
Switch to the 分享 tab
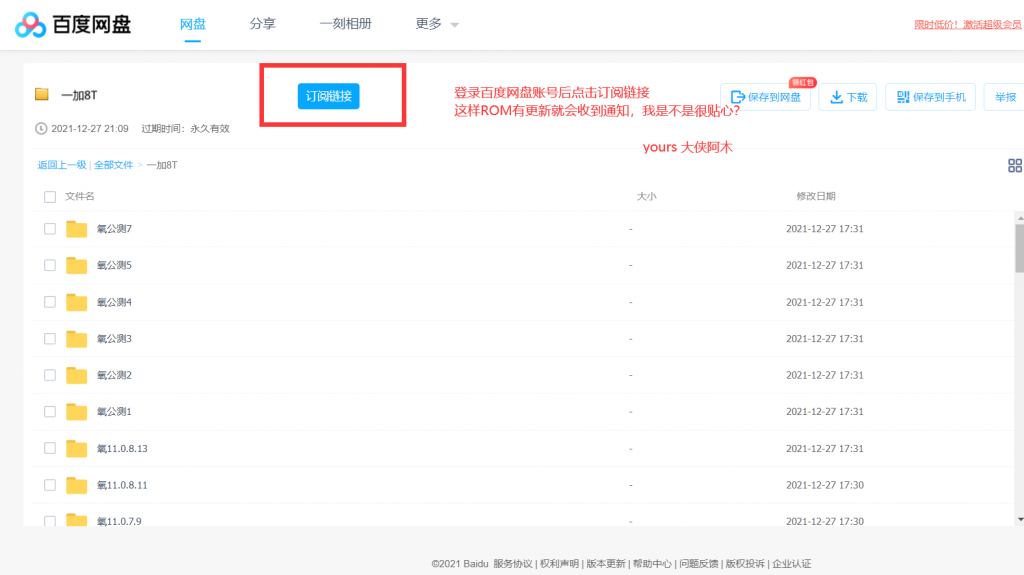pos(263,24)
